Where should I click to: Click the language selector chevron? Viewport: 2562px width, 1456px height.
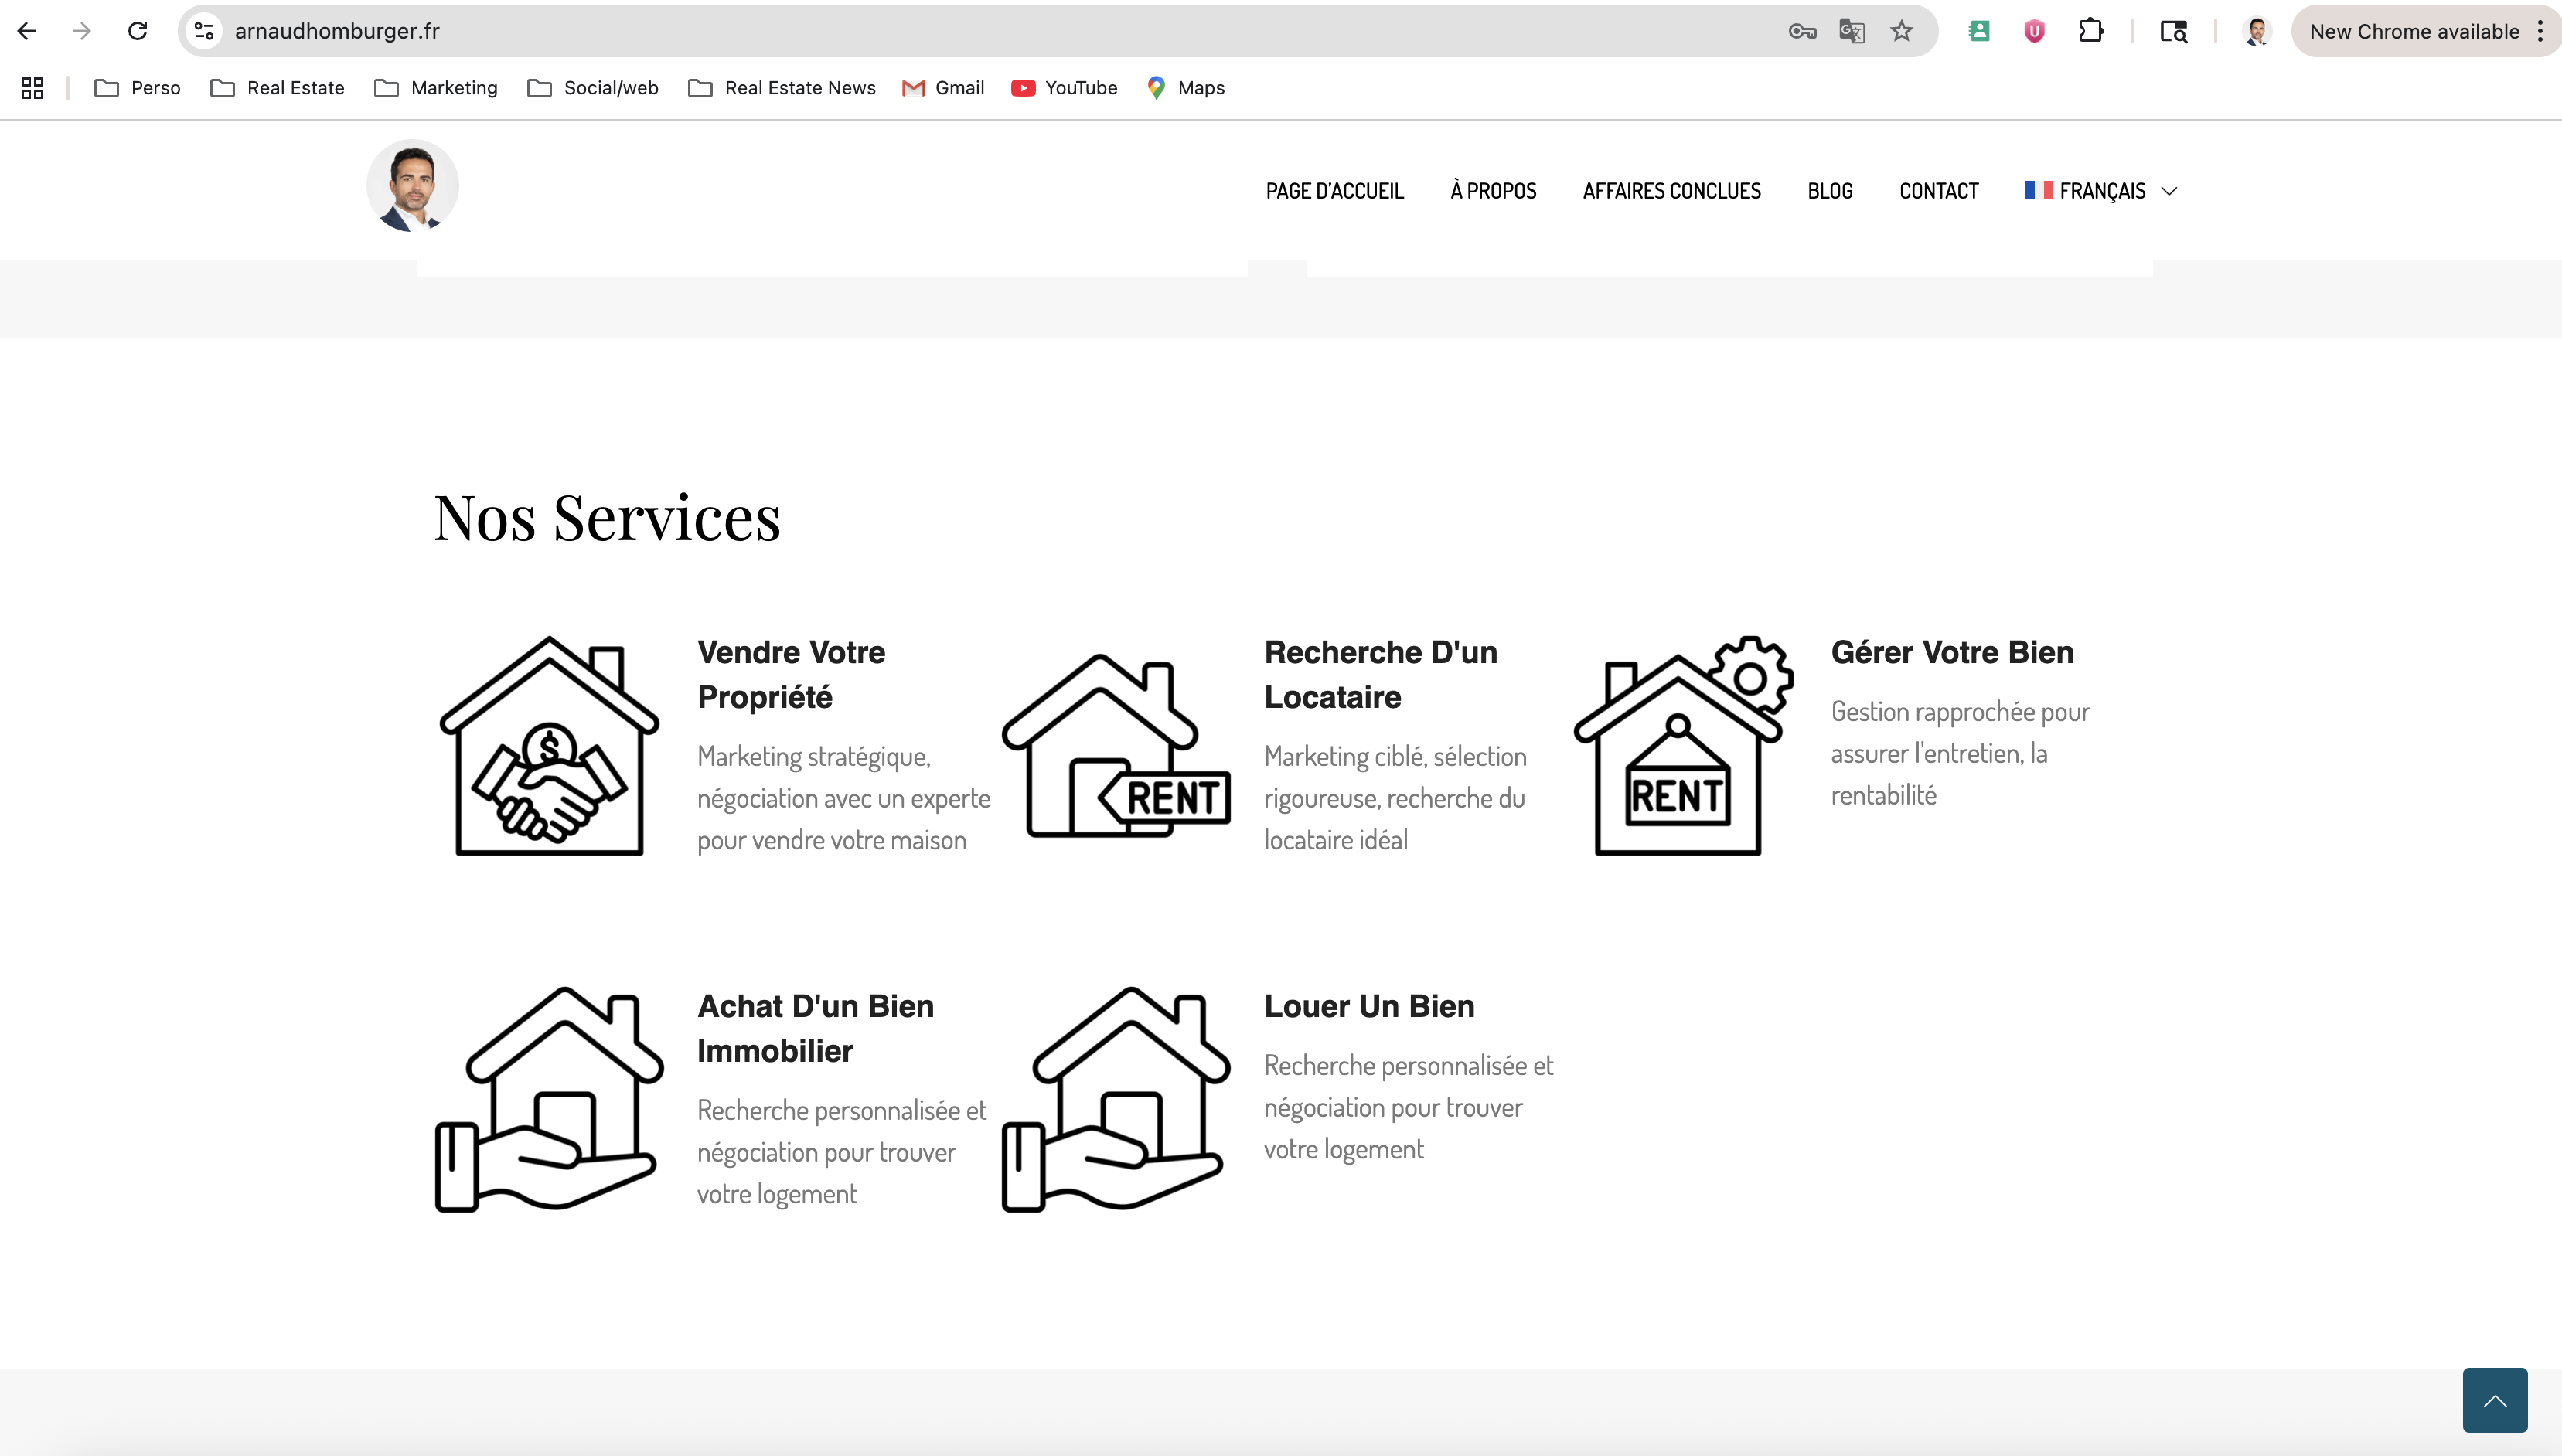click(x=2169, y=191)
